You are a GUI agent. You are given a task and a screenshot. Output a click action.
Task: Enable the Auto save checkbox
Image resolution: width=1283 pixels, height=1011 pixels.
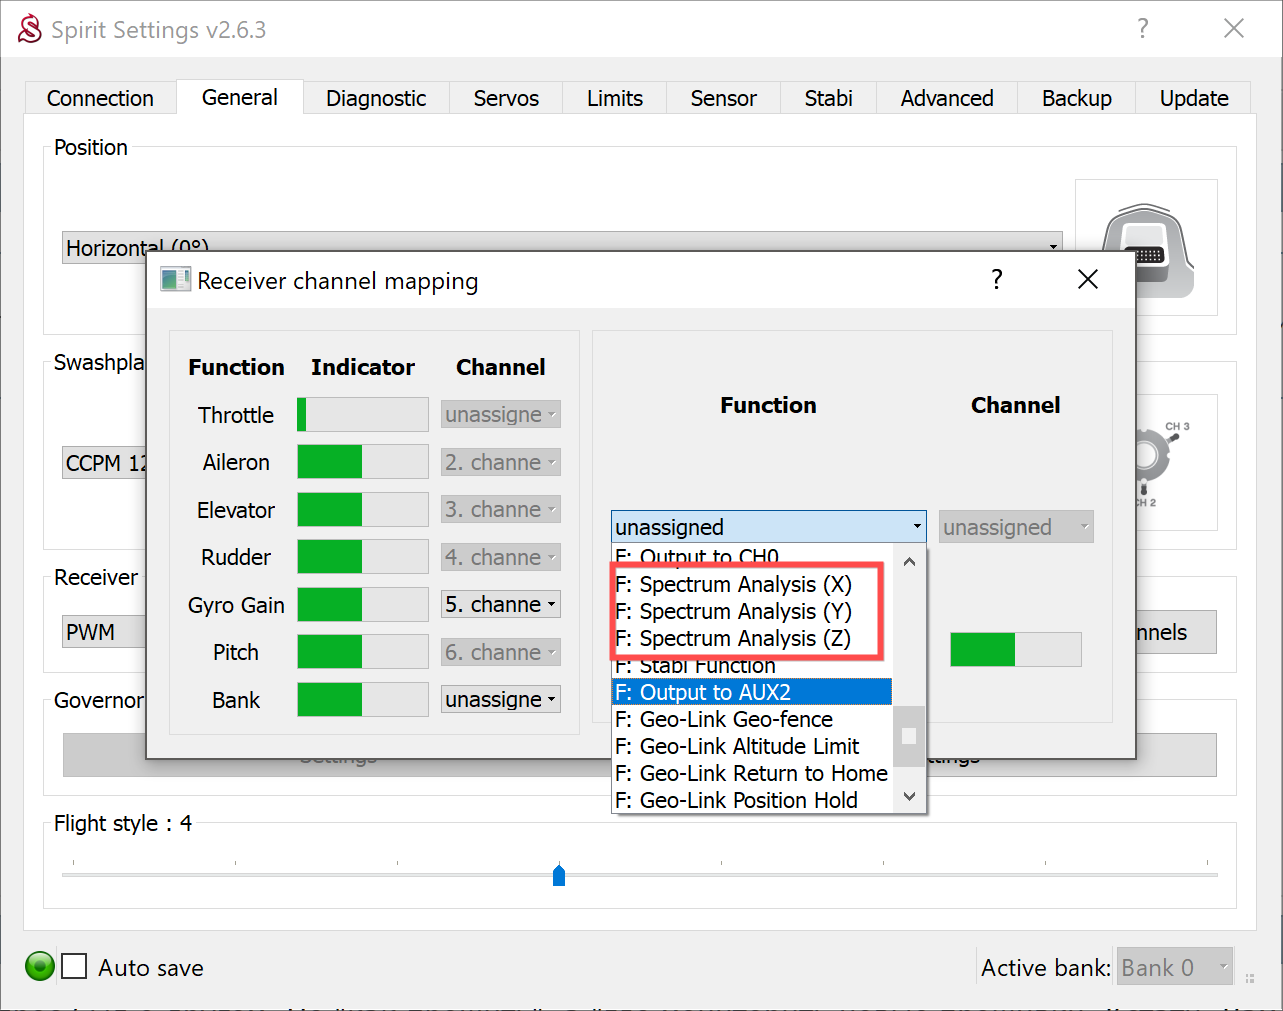click(75, 967)
